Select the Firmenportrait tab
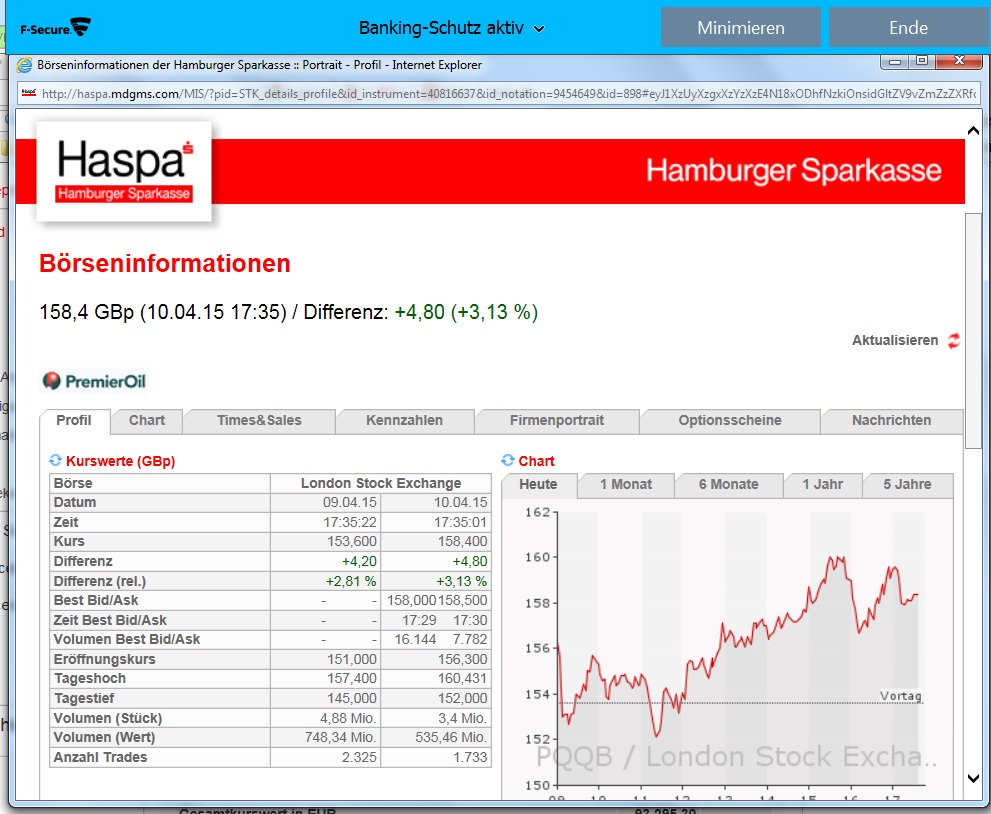The width and height of the screenshot is (991, 814). point(557,421)
